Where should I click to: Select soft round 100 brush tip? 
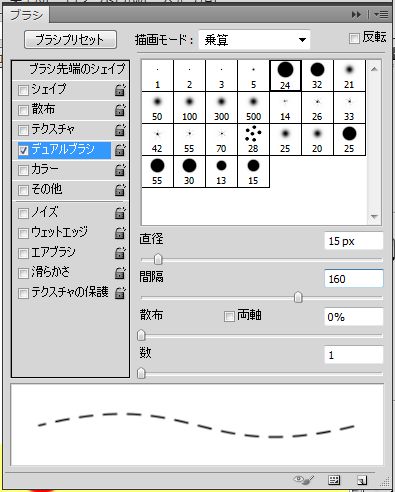pyautogui.click(x=189, y=108)
